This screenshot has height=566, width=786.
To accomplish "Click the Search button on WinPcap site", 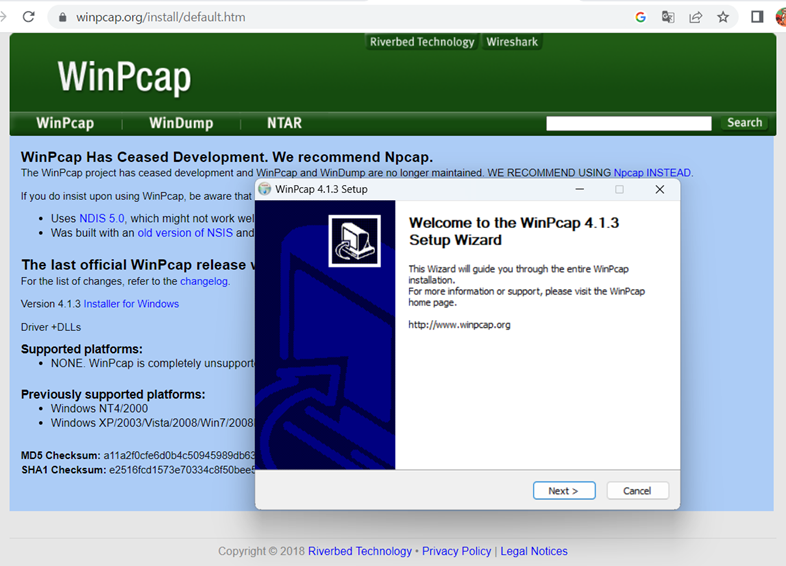I will pyautogui.click(x=744, y=123).
